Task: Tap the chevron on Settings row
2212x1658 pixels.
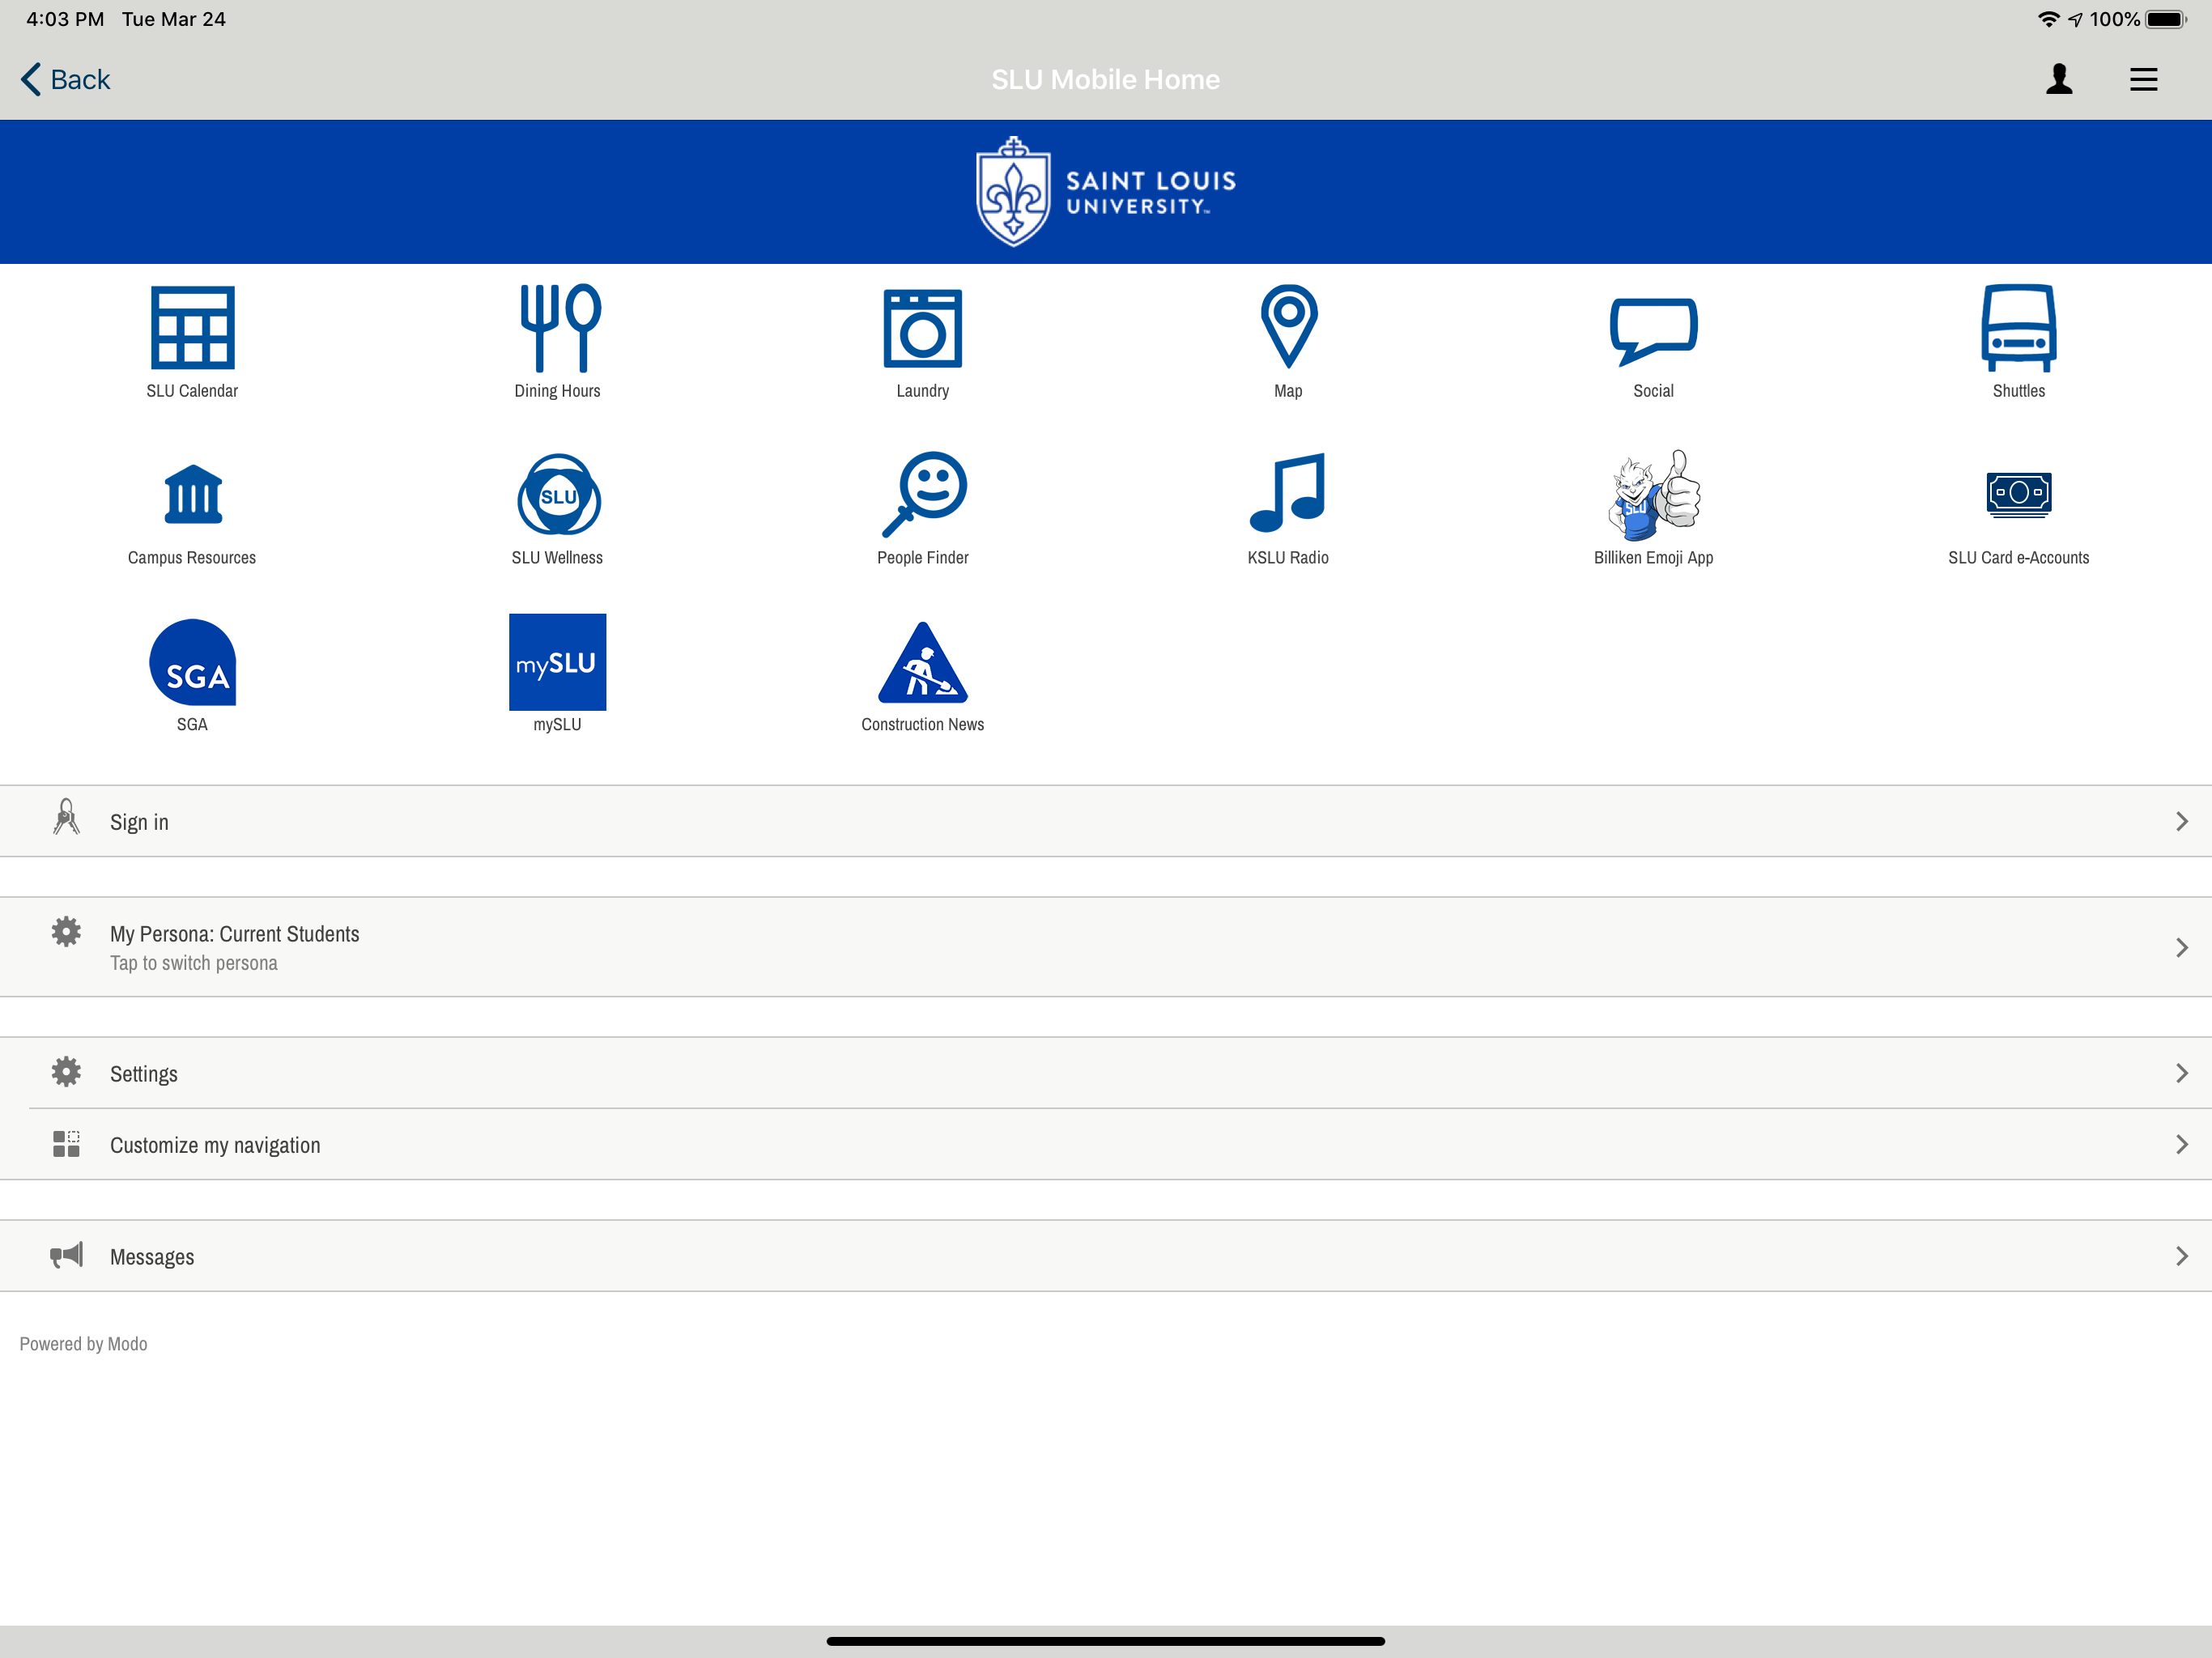Action: [2182, 1073]
